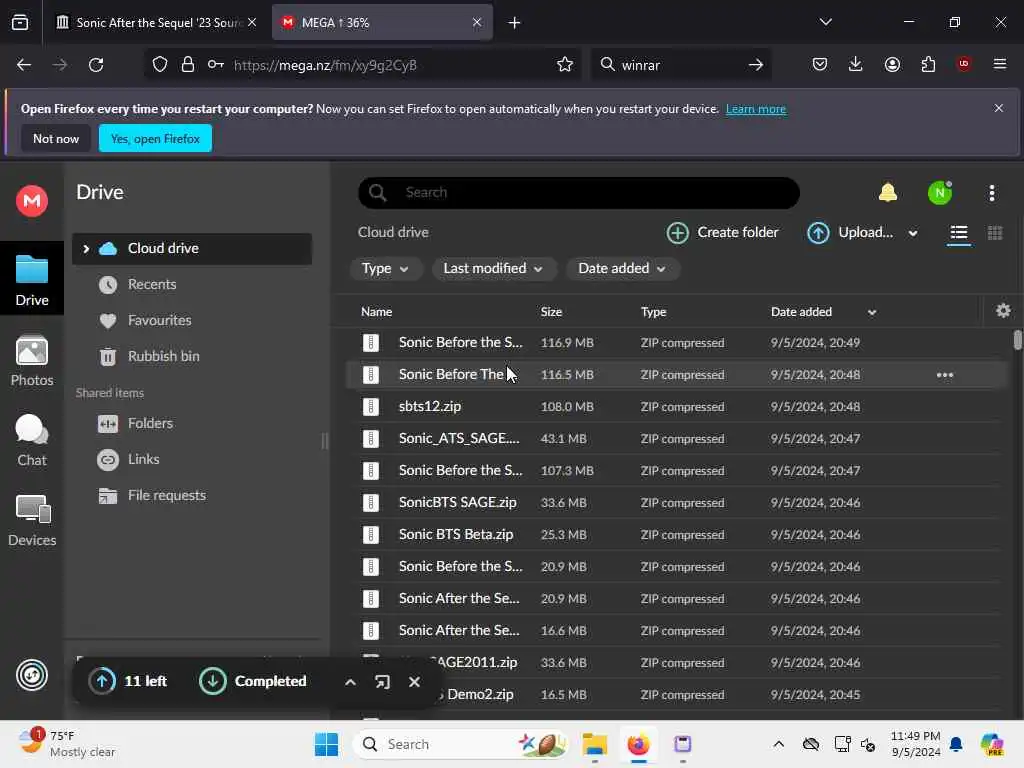Open shared Folders
The height and width of the screenshot is (768, 1024).
tap(150, 423)
